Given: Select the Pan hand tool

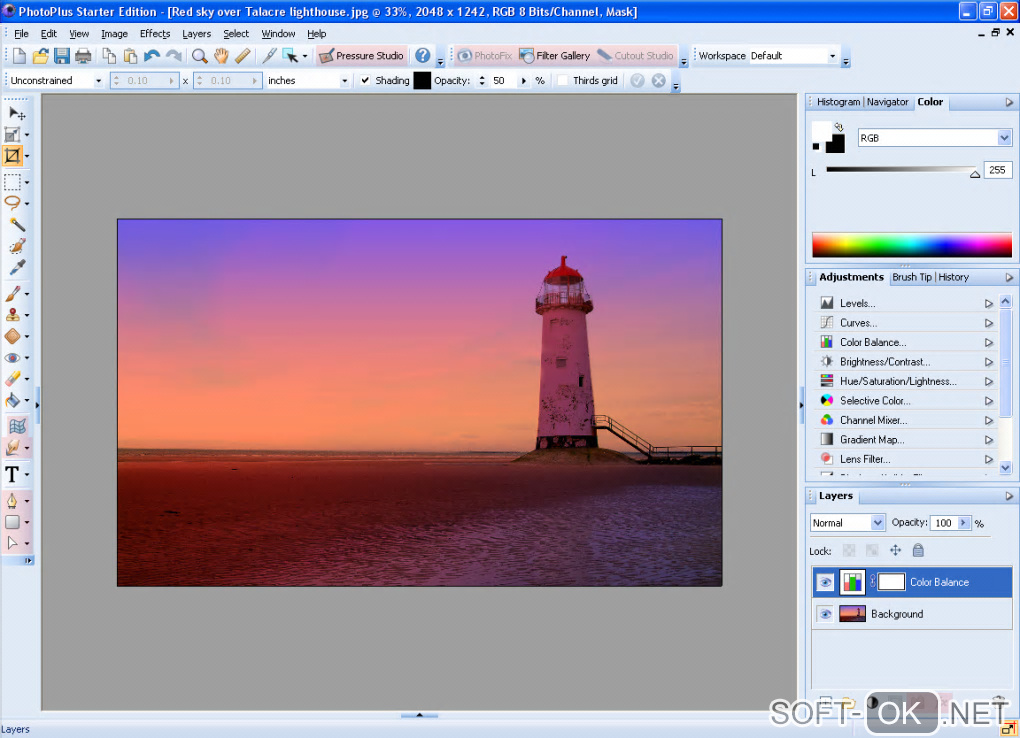Looking at the screenshot, I should (x=221, y=56).
